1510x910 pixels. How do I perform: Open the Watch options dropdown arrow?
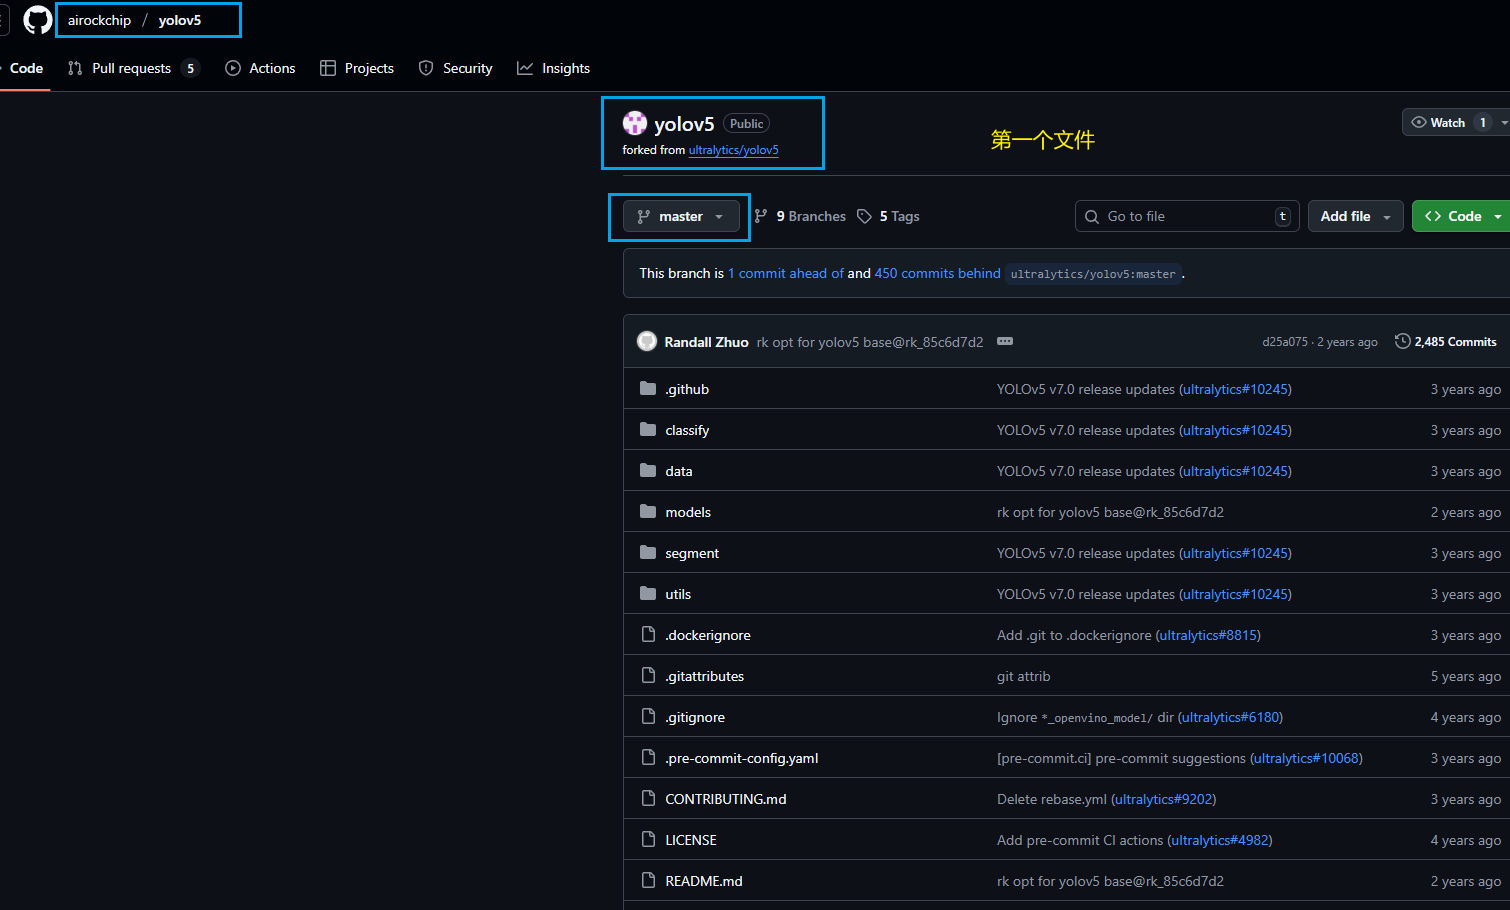click(x=1504, y=122)
